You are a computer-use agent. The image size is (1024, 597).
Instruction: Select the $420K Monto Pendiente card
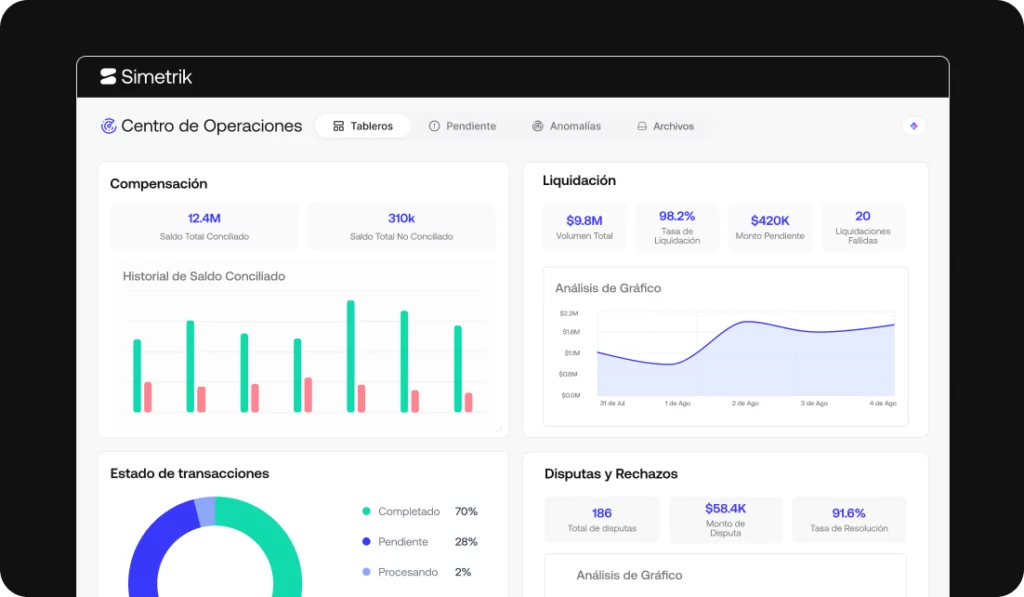click(x=770, y=227)
